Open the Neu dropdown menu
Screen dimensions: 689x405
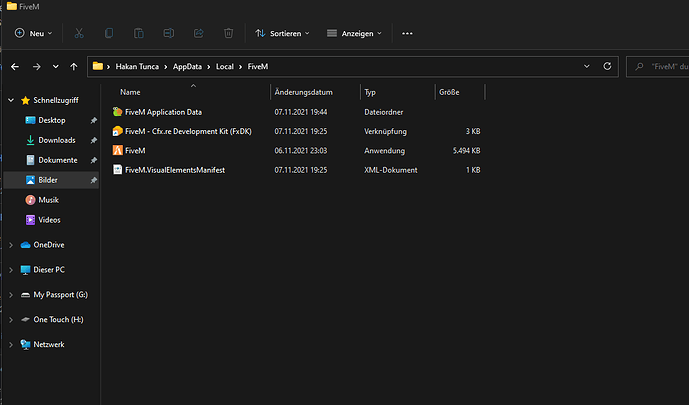pos(35,33)
